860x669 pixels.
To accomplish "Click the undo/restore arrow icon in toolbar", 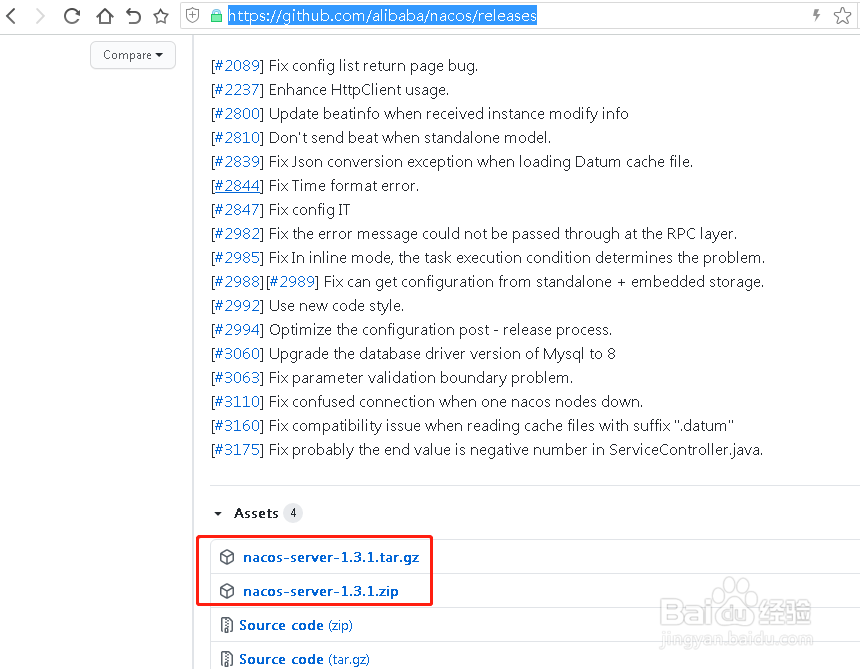I will click(x=133, y=16).
